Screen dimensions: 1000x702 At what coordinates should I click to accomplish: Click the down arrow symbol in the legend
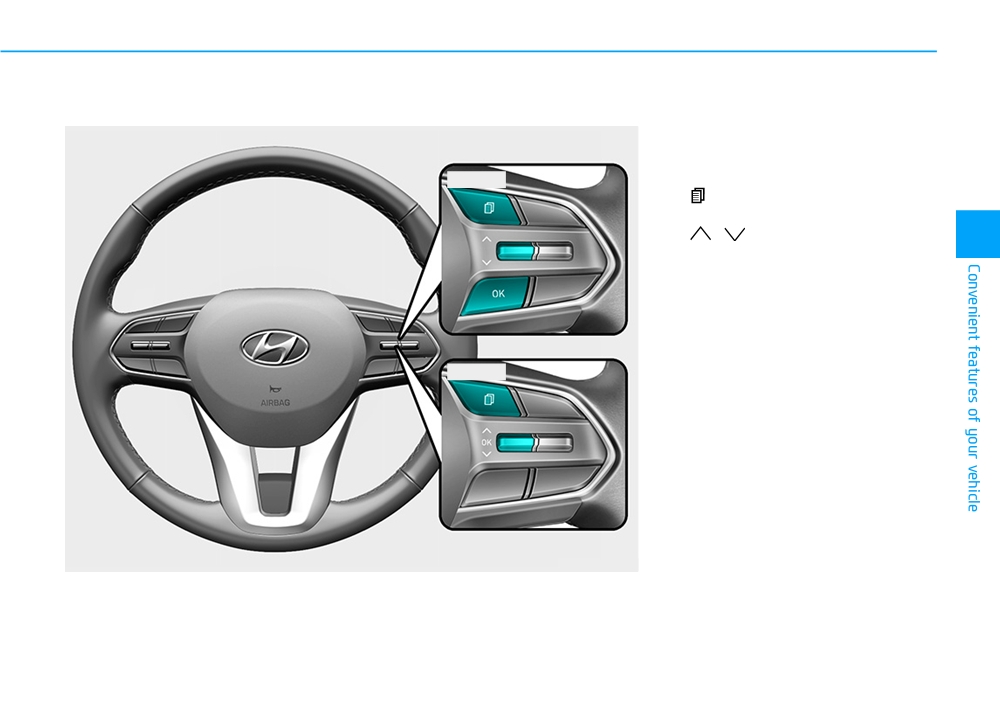coord(735,234)
